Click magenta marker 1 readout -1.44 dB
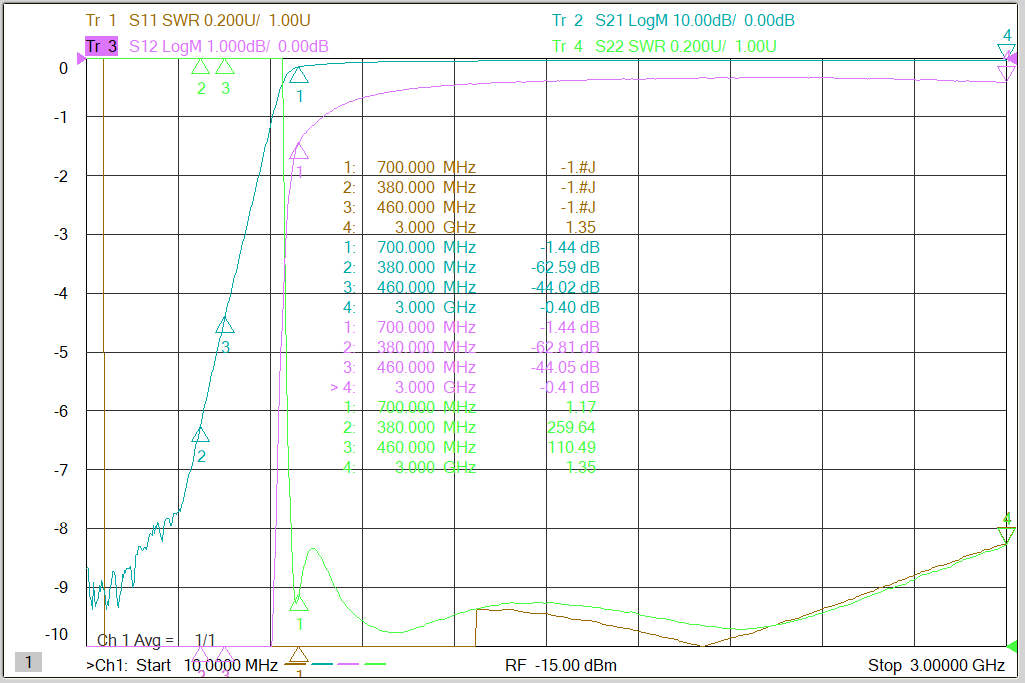This screenshot has width=1025, height=683. (x=569, y=327)
